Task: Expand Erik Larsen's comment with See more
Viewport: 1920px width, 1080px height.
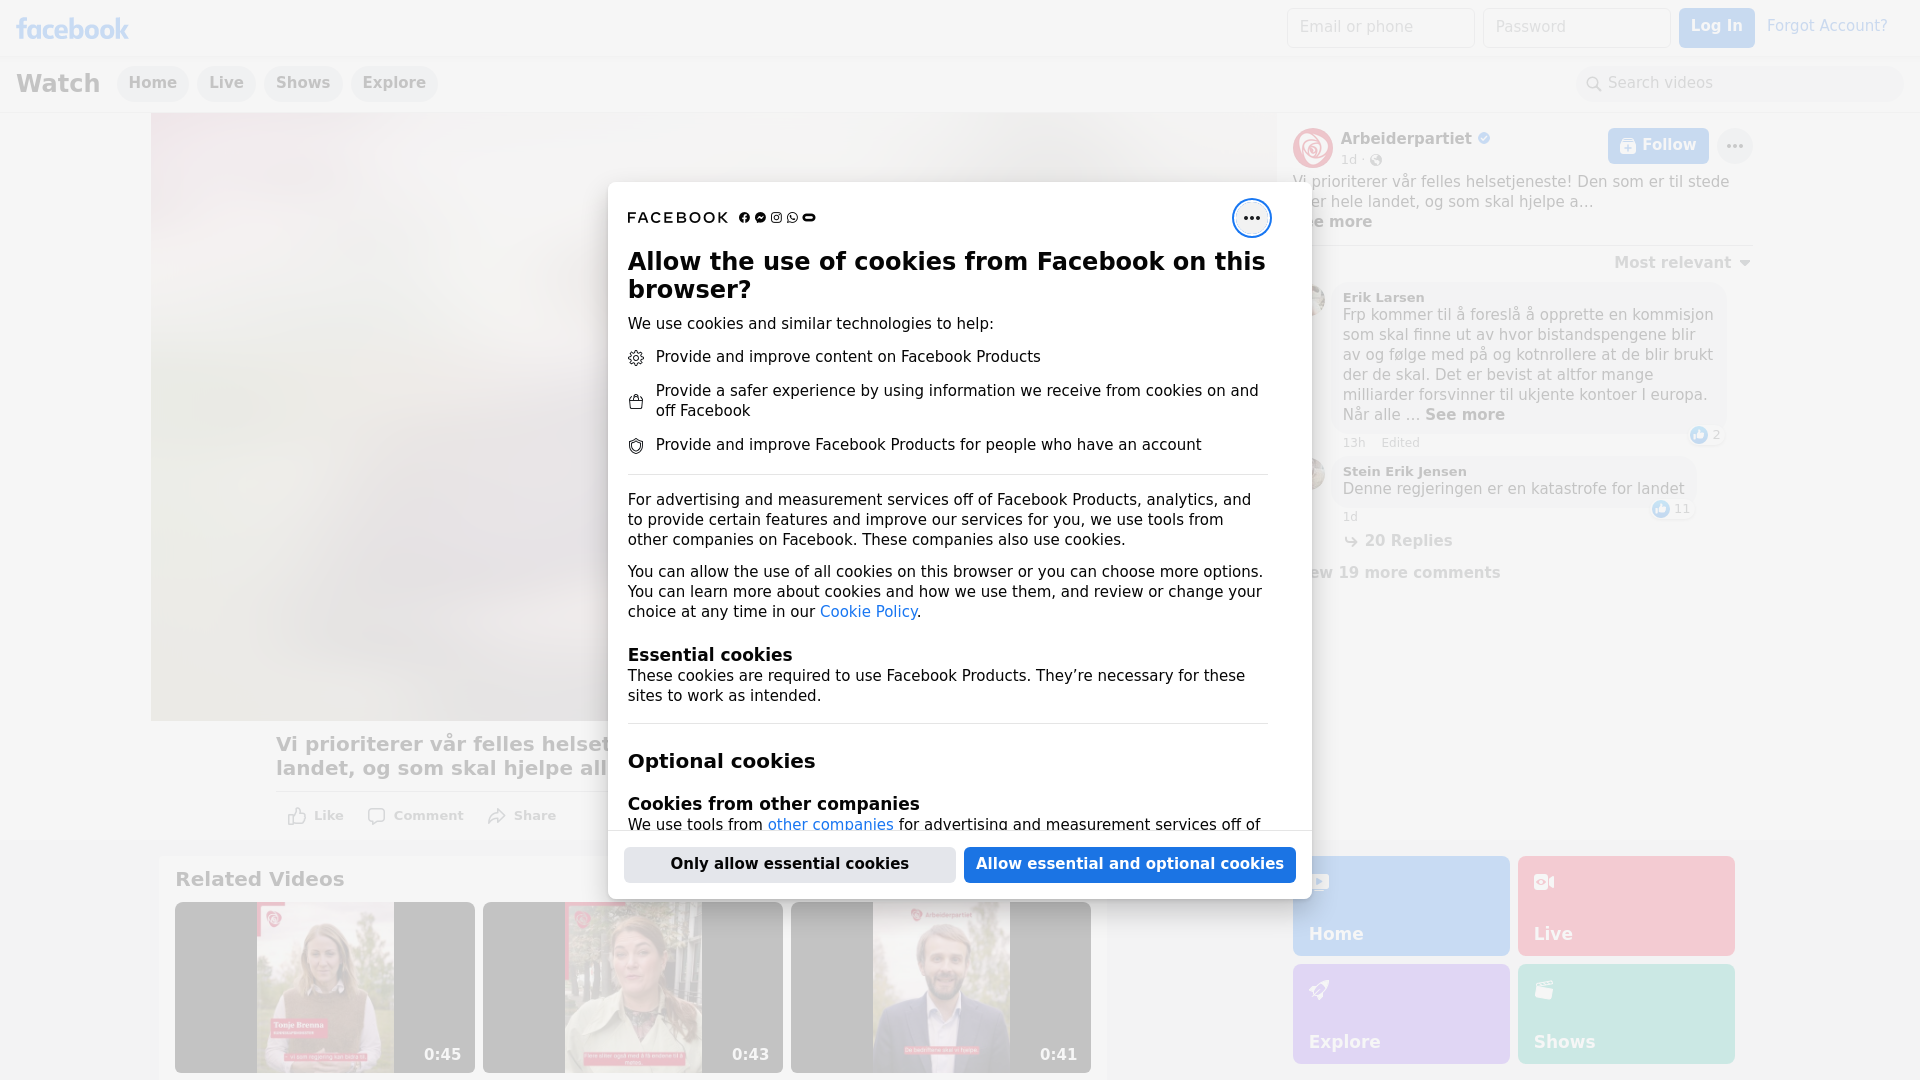Action: 1464,415
